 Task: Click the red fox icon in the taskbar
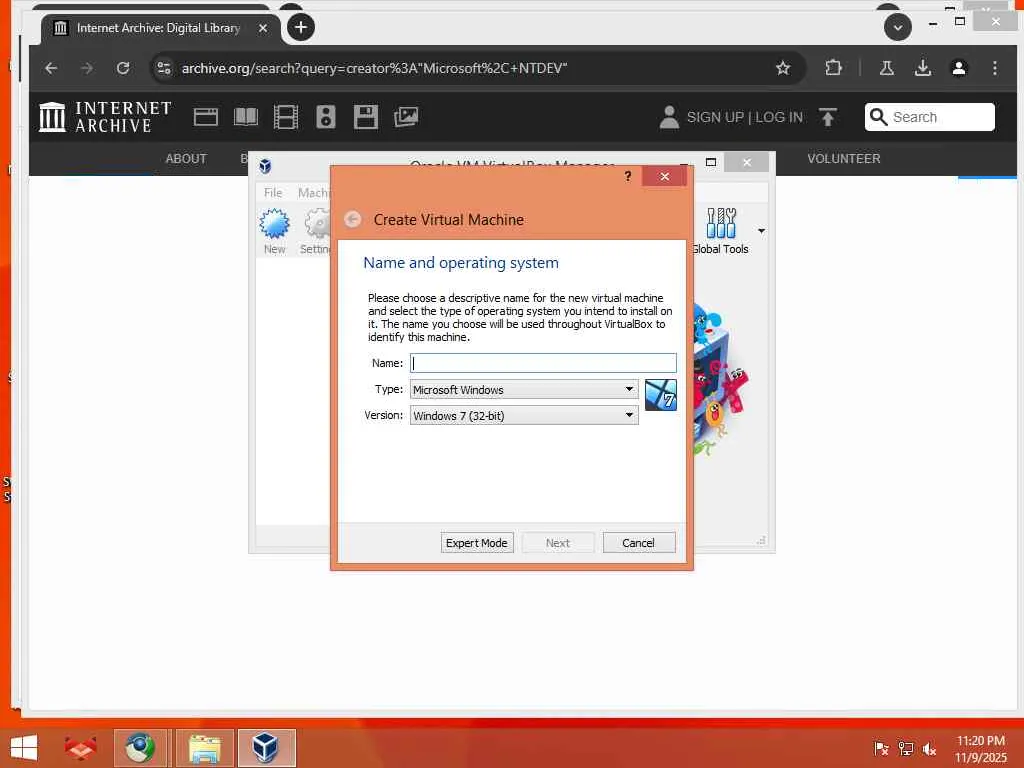[x=80, y=748]
